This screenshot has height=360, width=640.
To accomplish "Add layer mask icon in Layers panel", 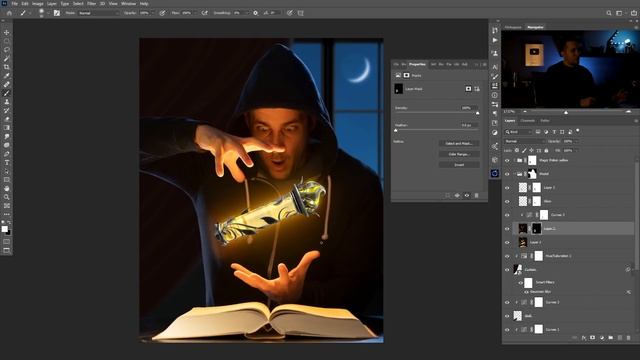I will (592, 338).
